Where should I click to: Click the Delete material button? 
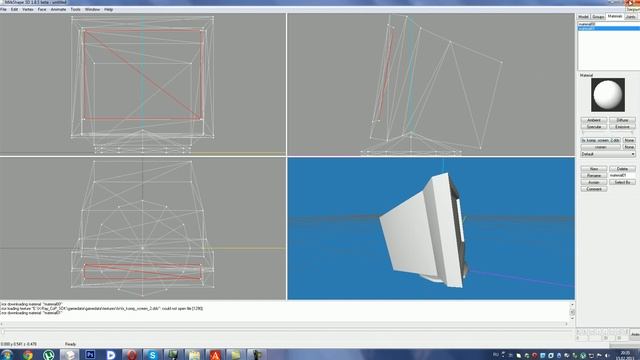pyautogui.click(x=622, y=169)
